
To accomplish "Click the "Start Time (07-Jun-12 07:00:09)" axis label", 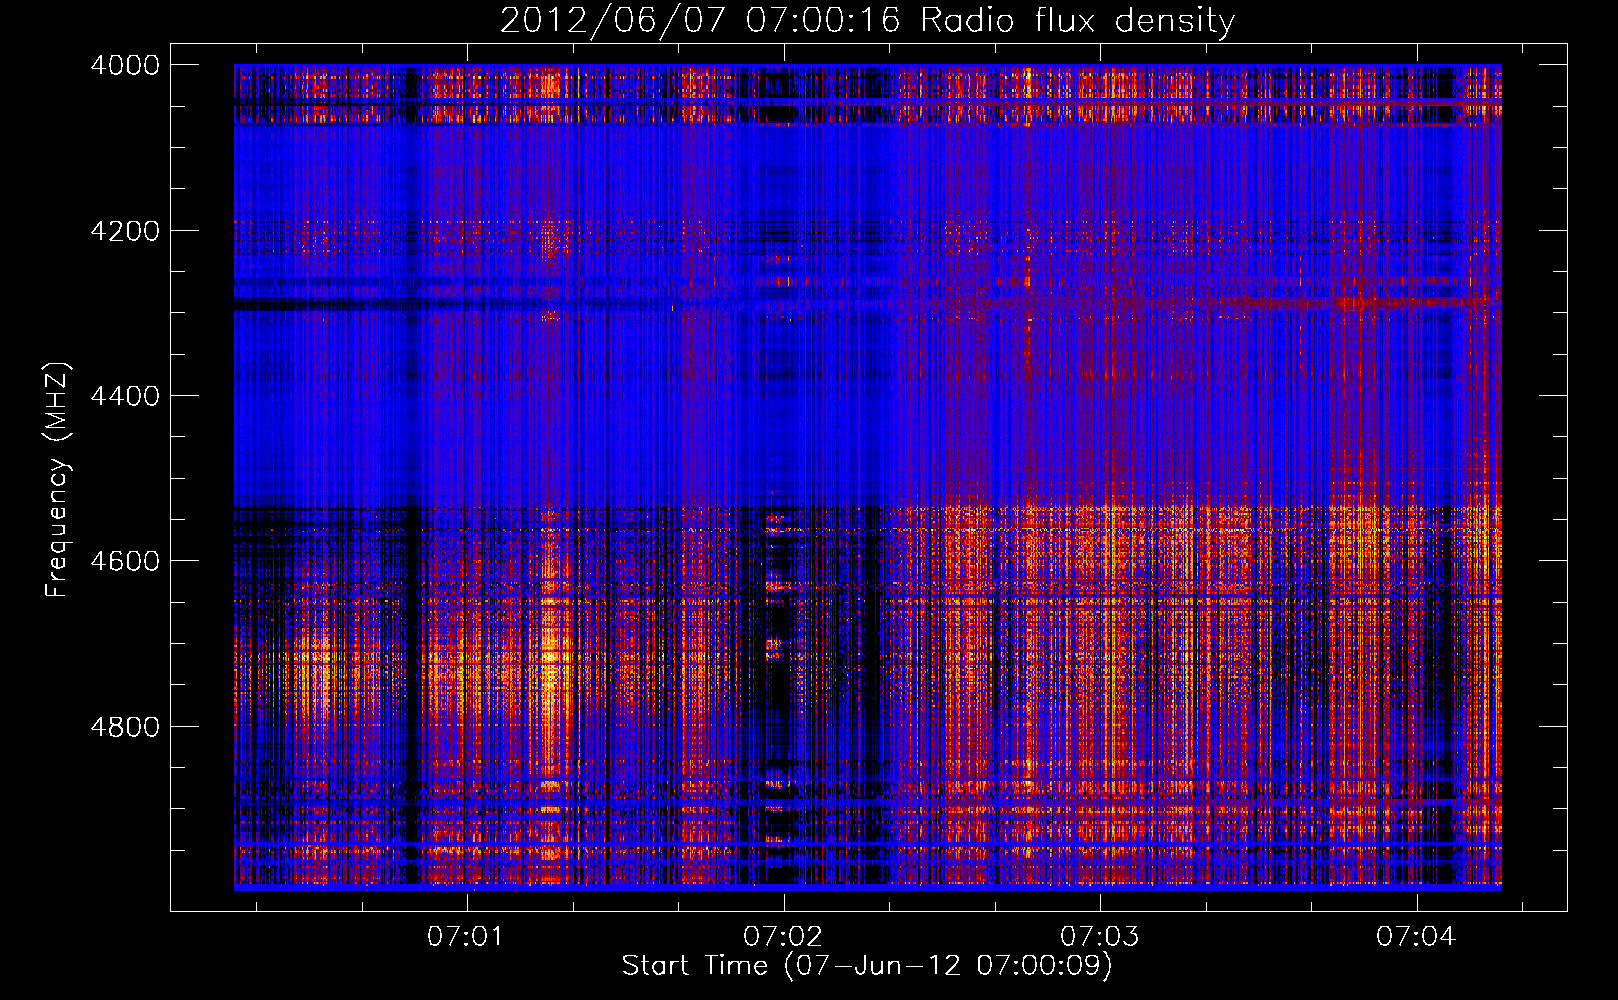I will pyautogui.click(x=867, y=966).
